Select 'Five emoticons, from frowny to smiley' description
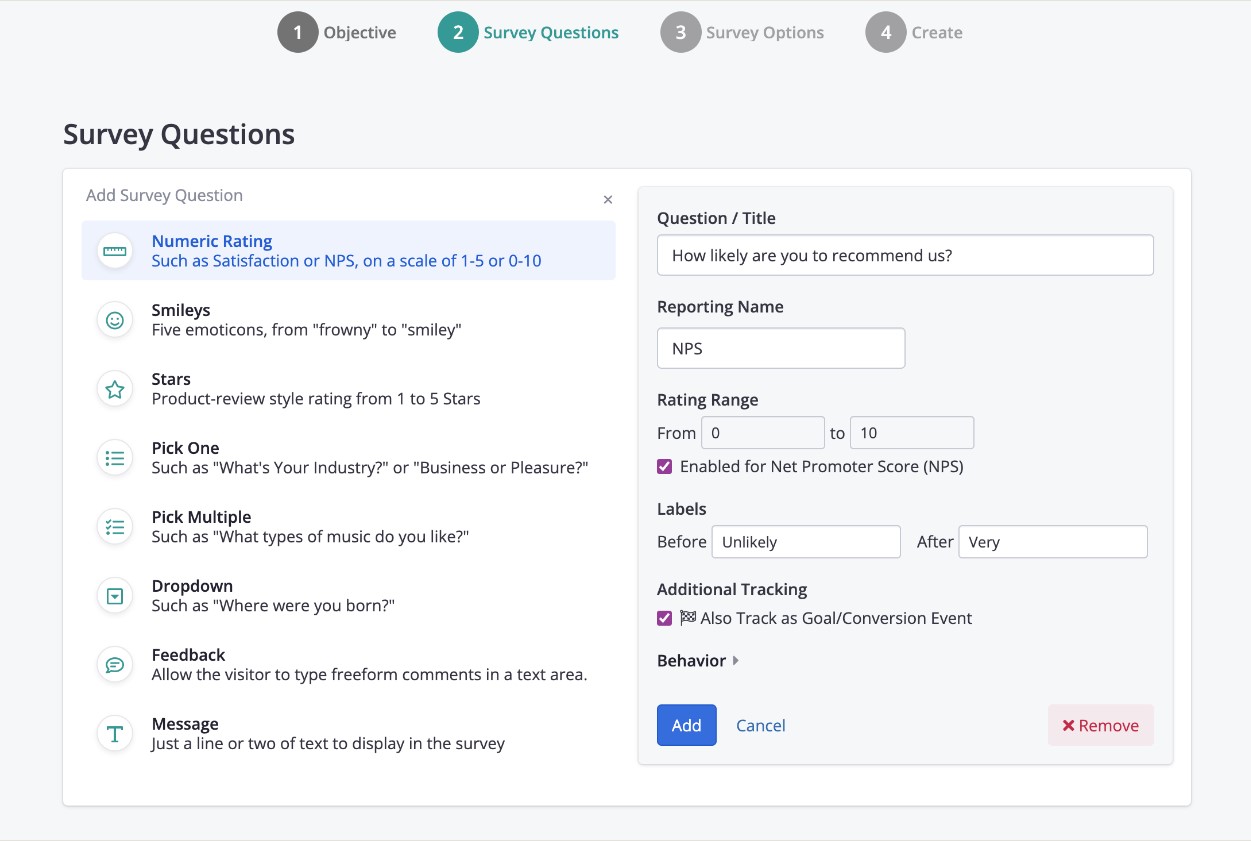 [306, 330]
